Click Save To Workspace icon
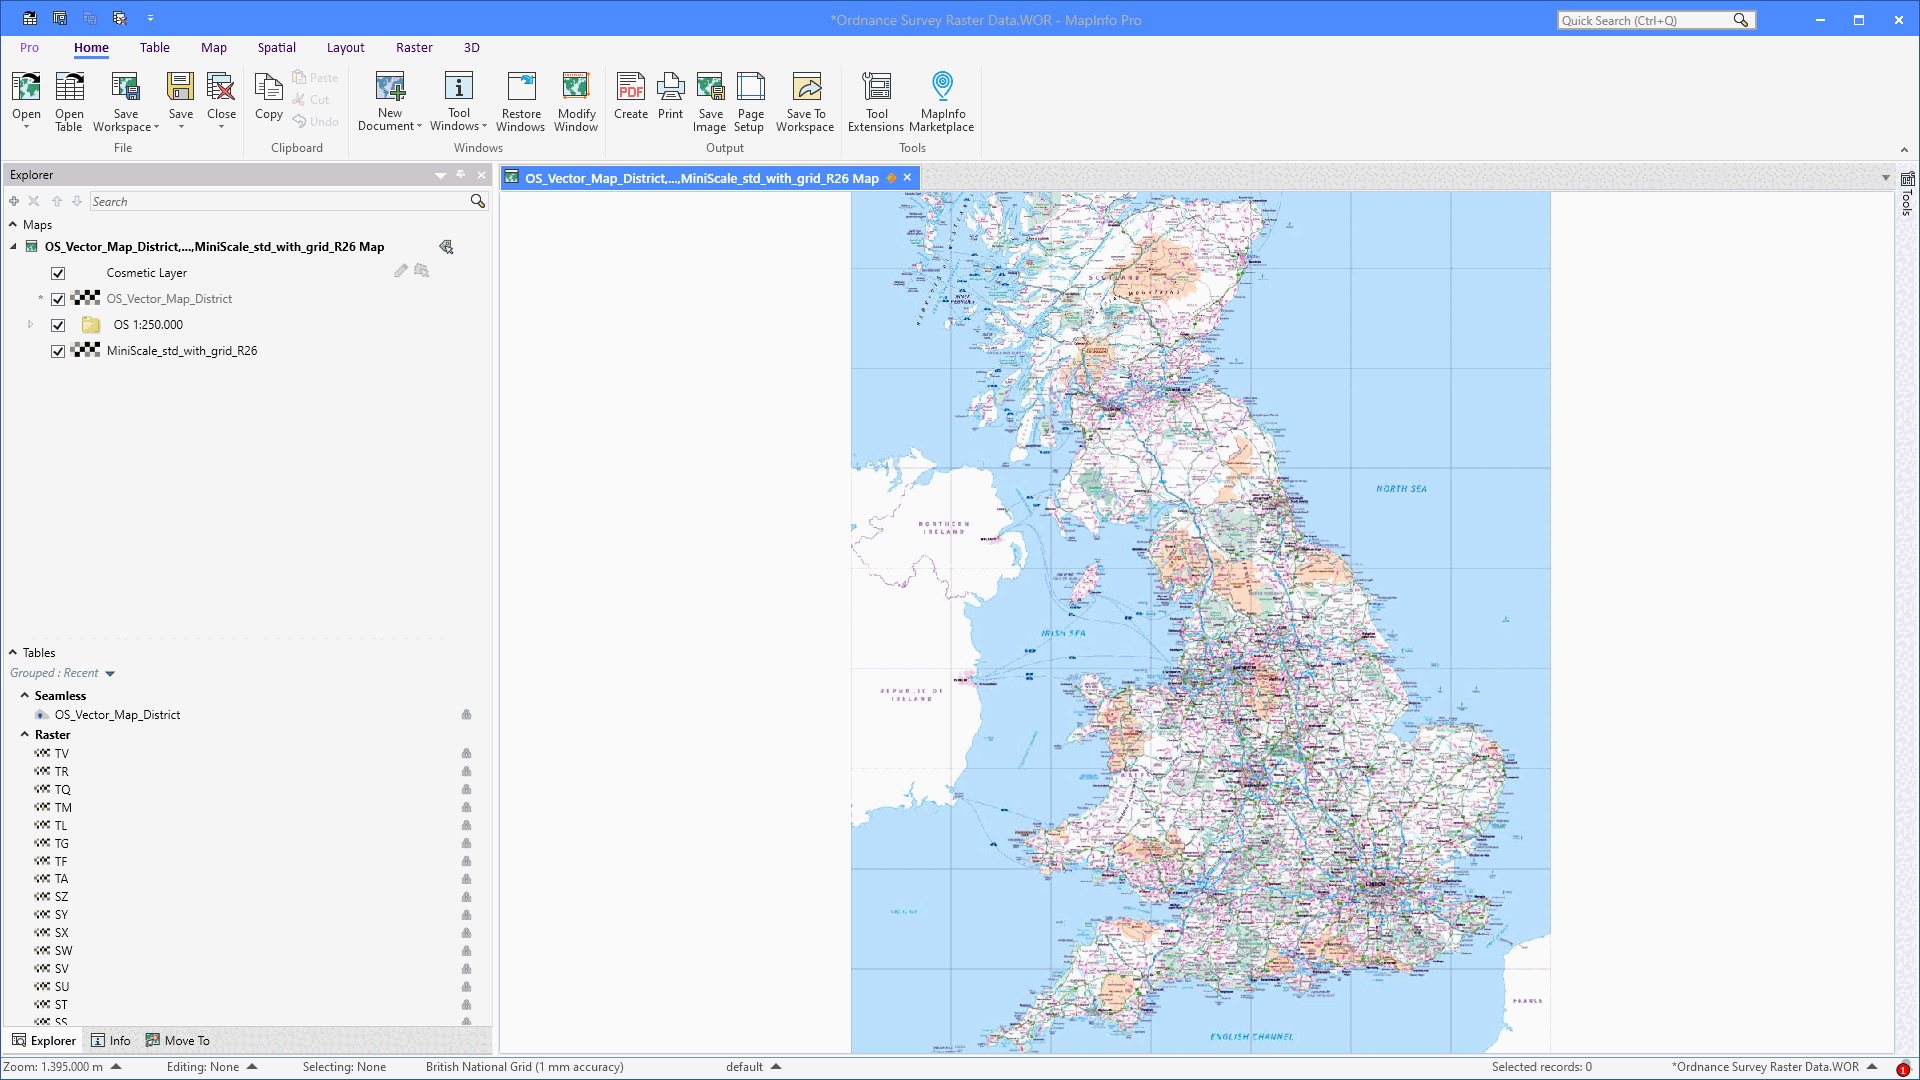 click(806, 87)
